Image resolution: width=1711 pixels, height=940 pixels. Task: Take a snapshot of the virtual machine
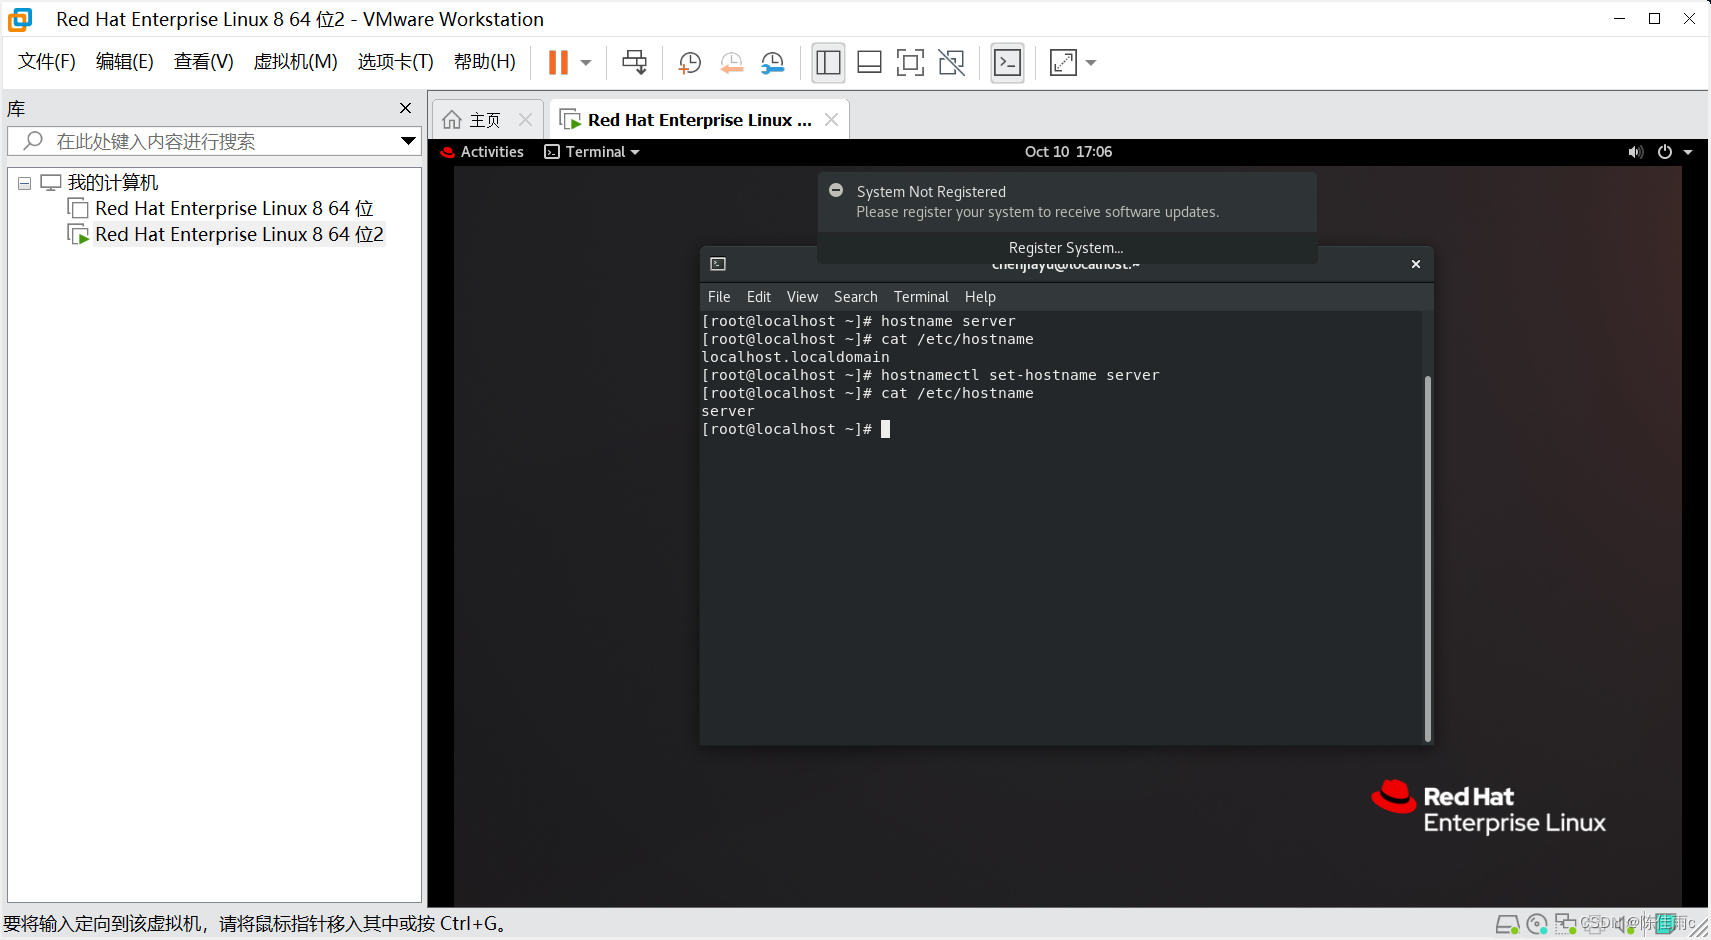[x=689, y=62]
